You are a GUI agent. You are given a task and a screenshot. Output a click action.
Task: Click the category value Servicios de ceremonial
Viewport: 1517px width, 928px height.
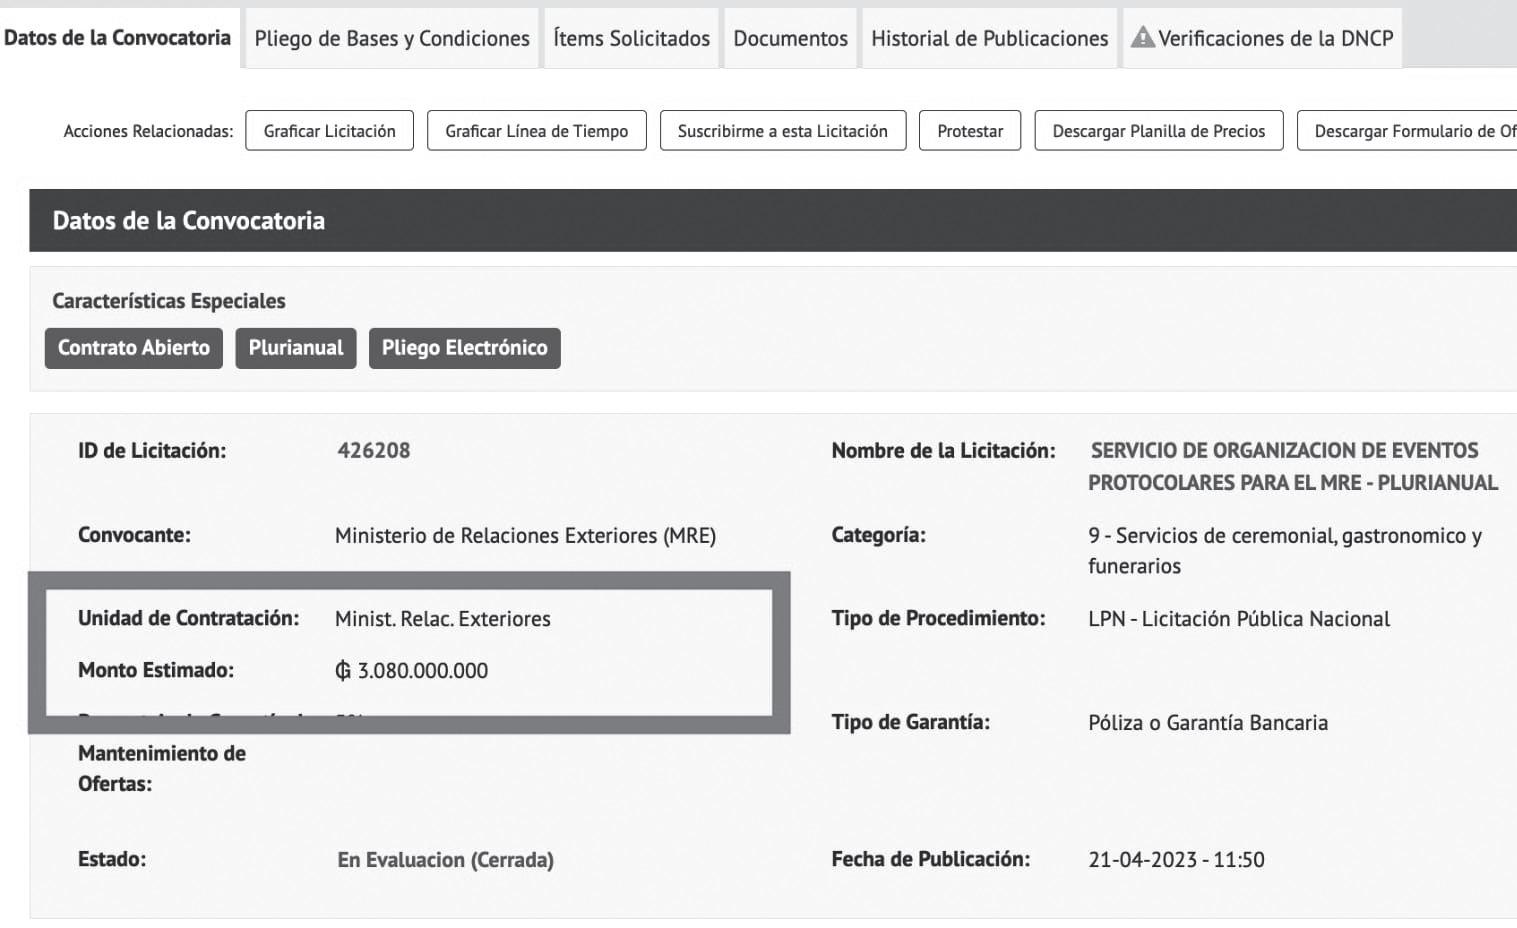coord(1285,550)
